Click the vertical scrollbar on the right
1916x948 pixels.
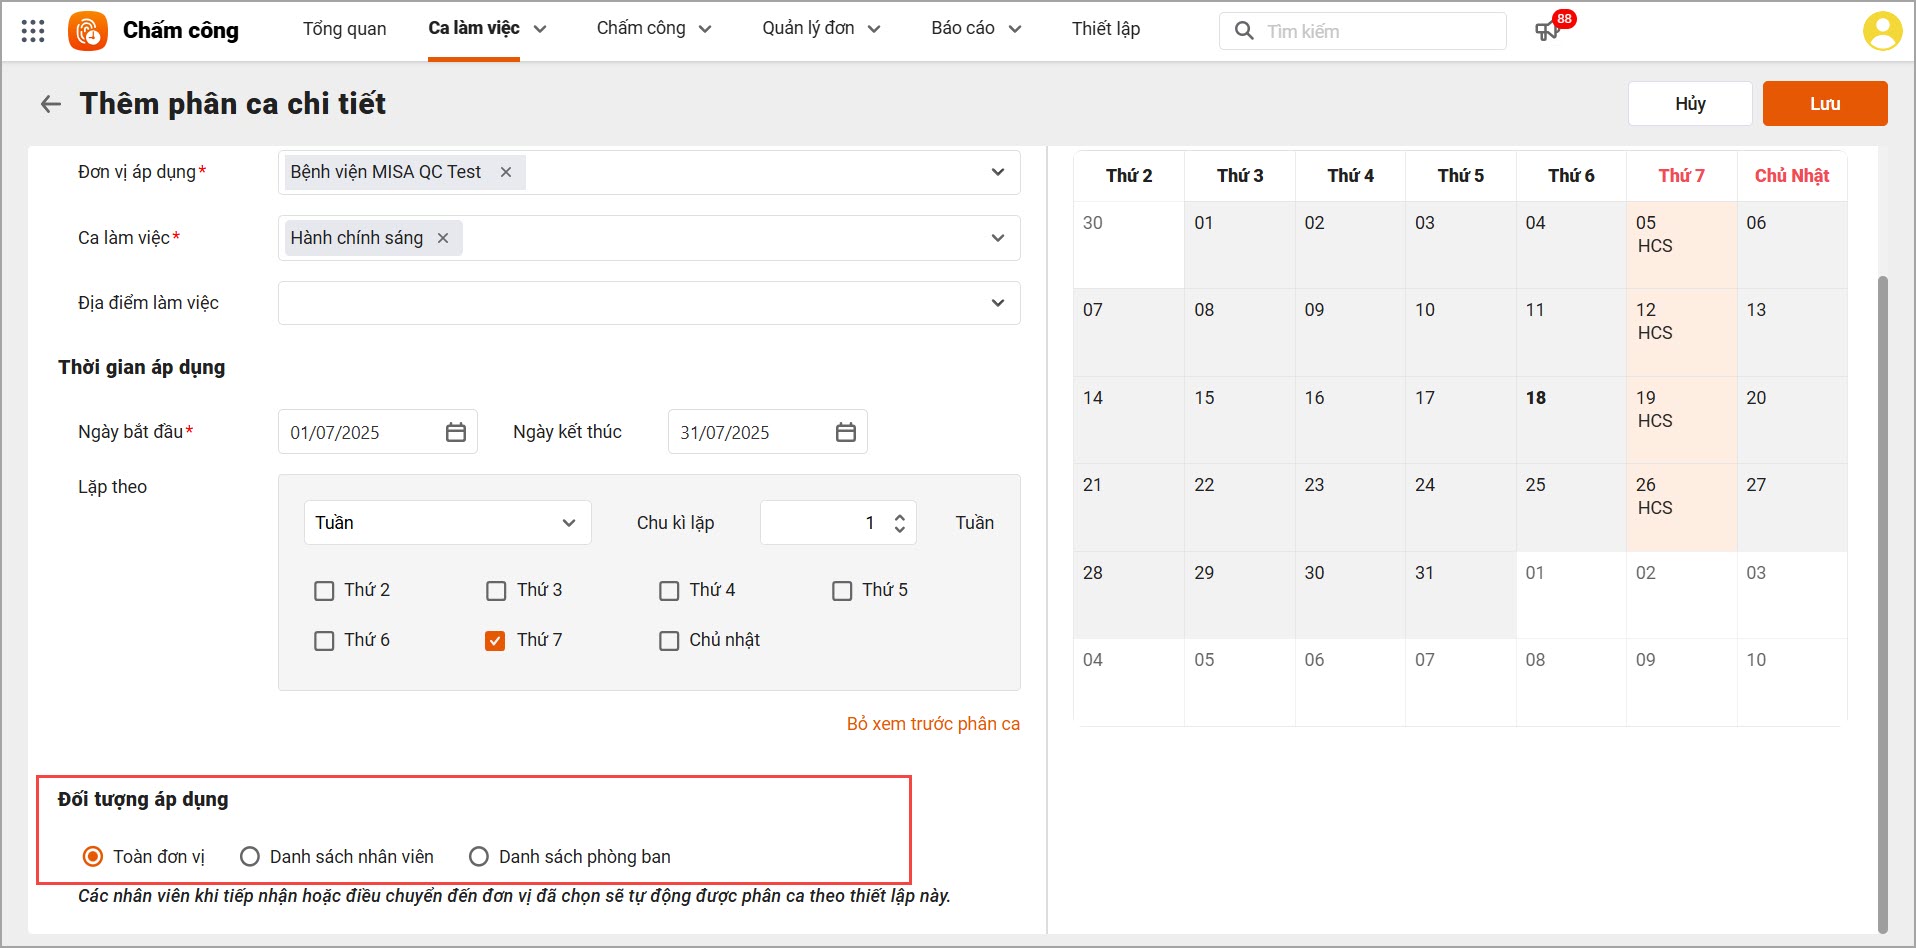[x=1883, y=600]
